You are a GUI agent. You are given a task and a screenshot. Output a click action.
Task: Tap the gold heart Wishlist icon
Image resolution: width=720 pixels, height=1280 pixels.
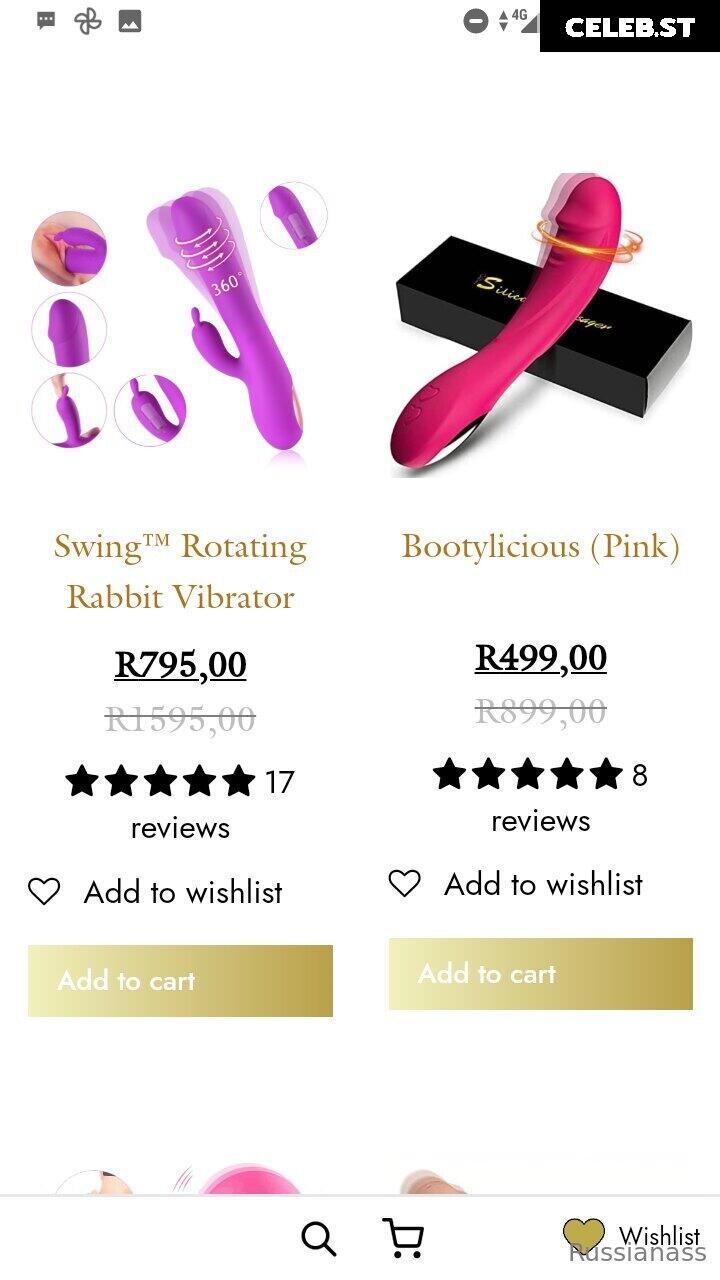point(584,1236)
